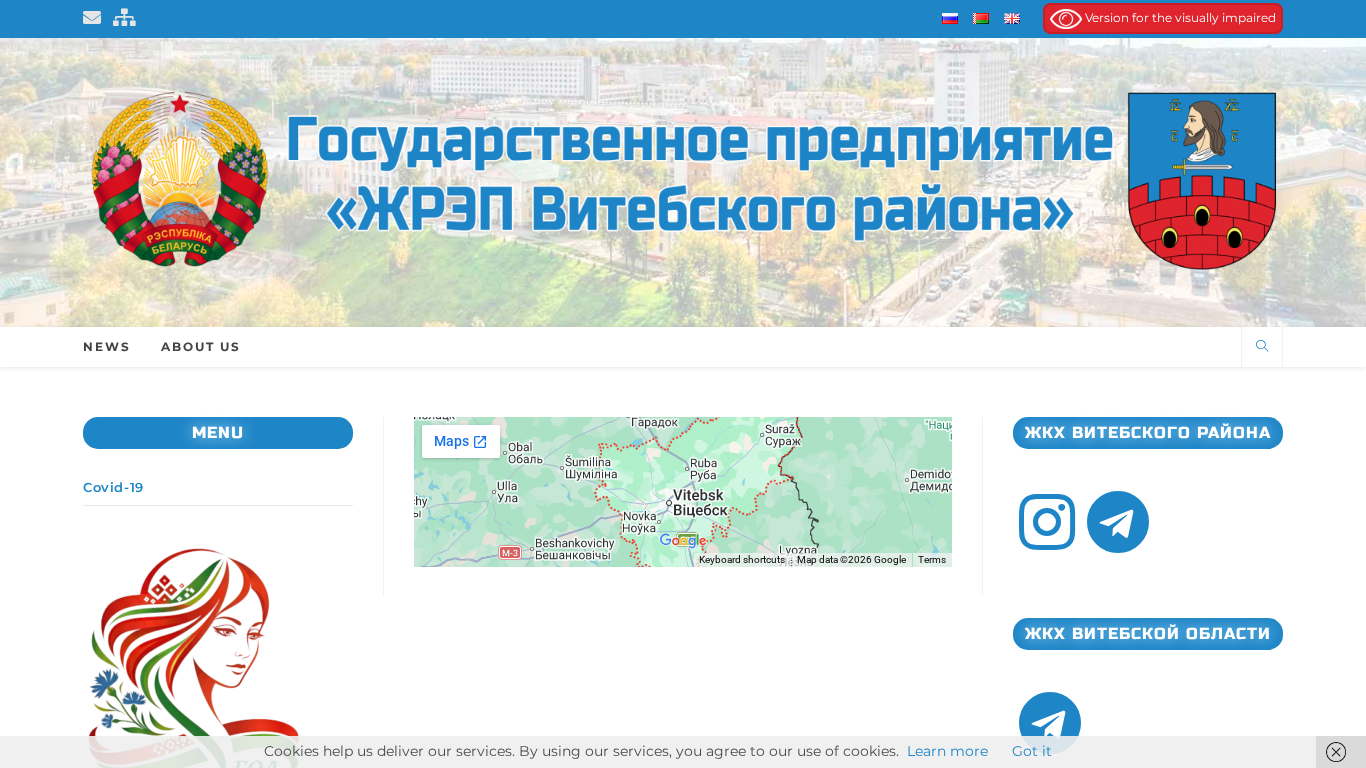Select the Belarusian flag language option

tap(981, 18)
